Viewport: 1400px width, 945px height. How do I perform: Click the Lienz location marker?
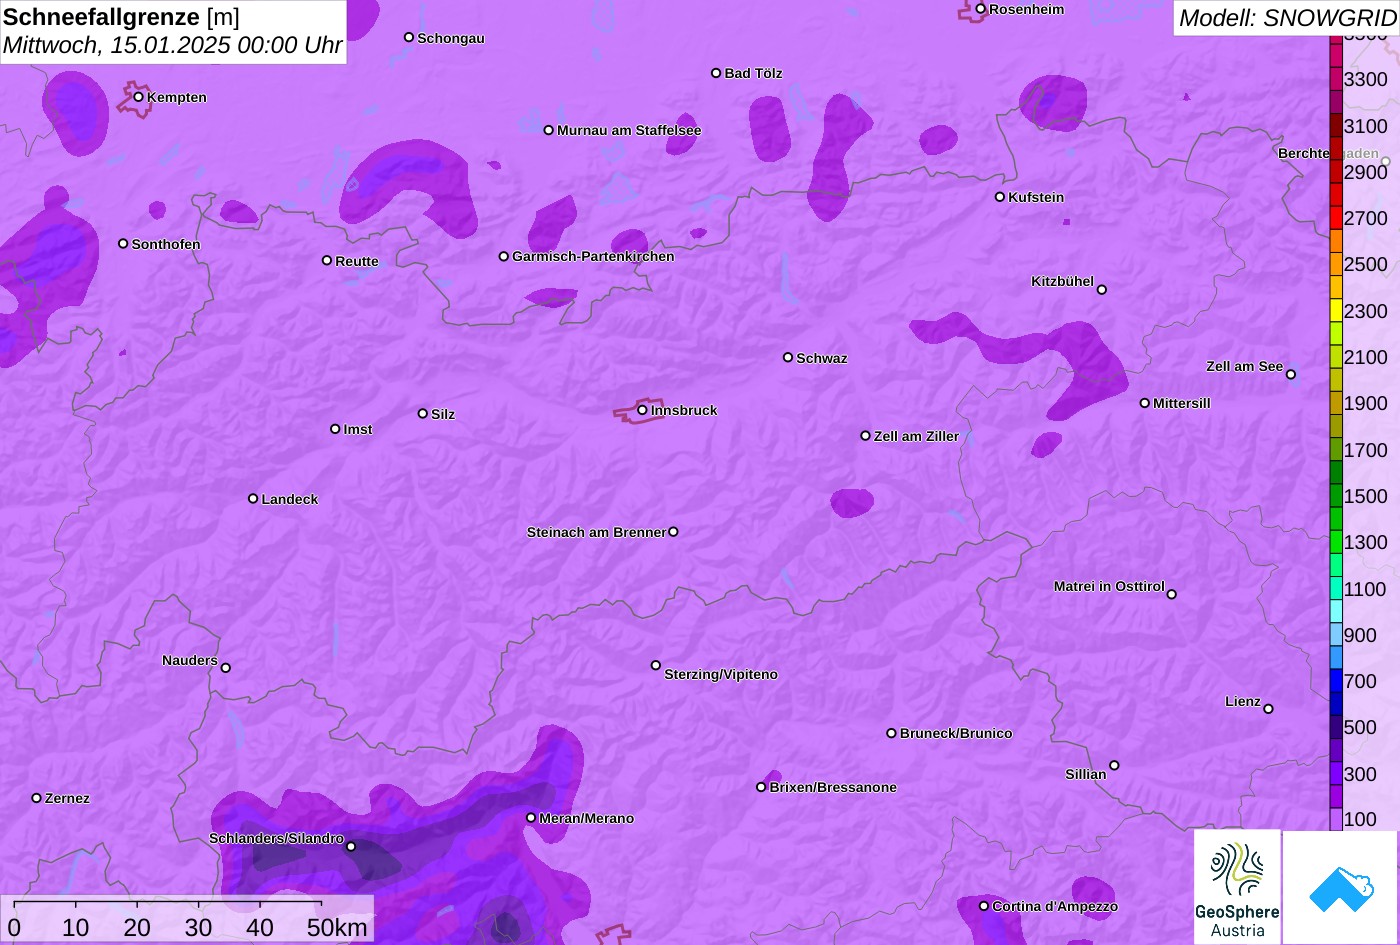1268,709
